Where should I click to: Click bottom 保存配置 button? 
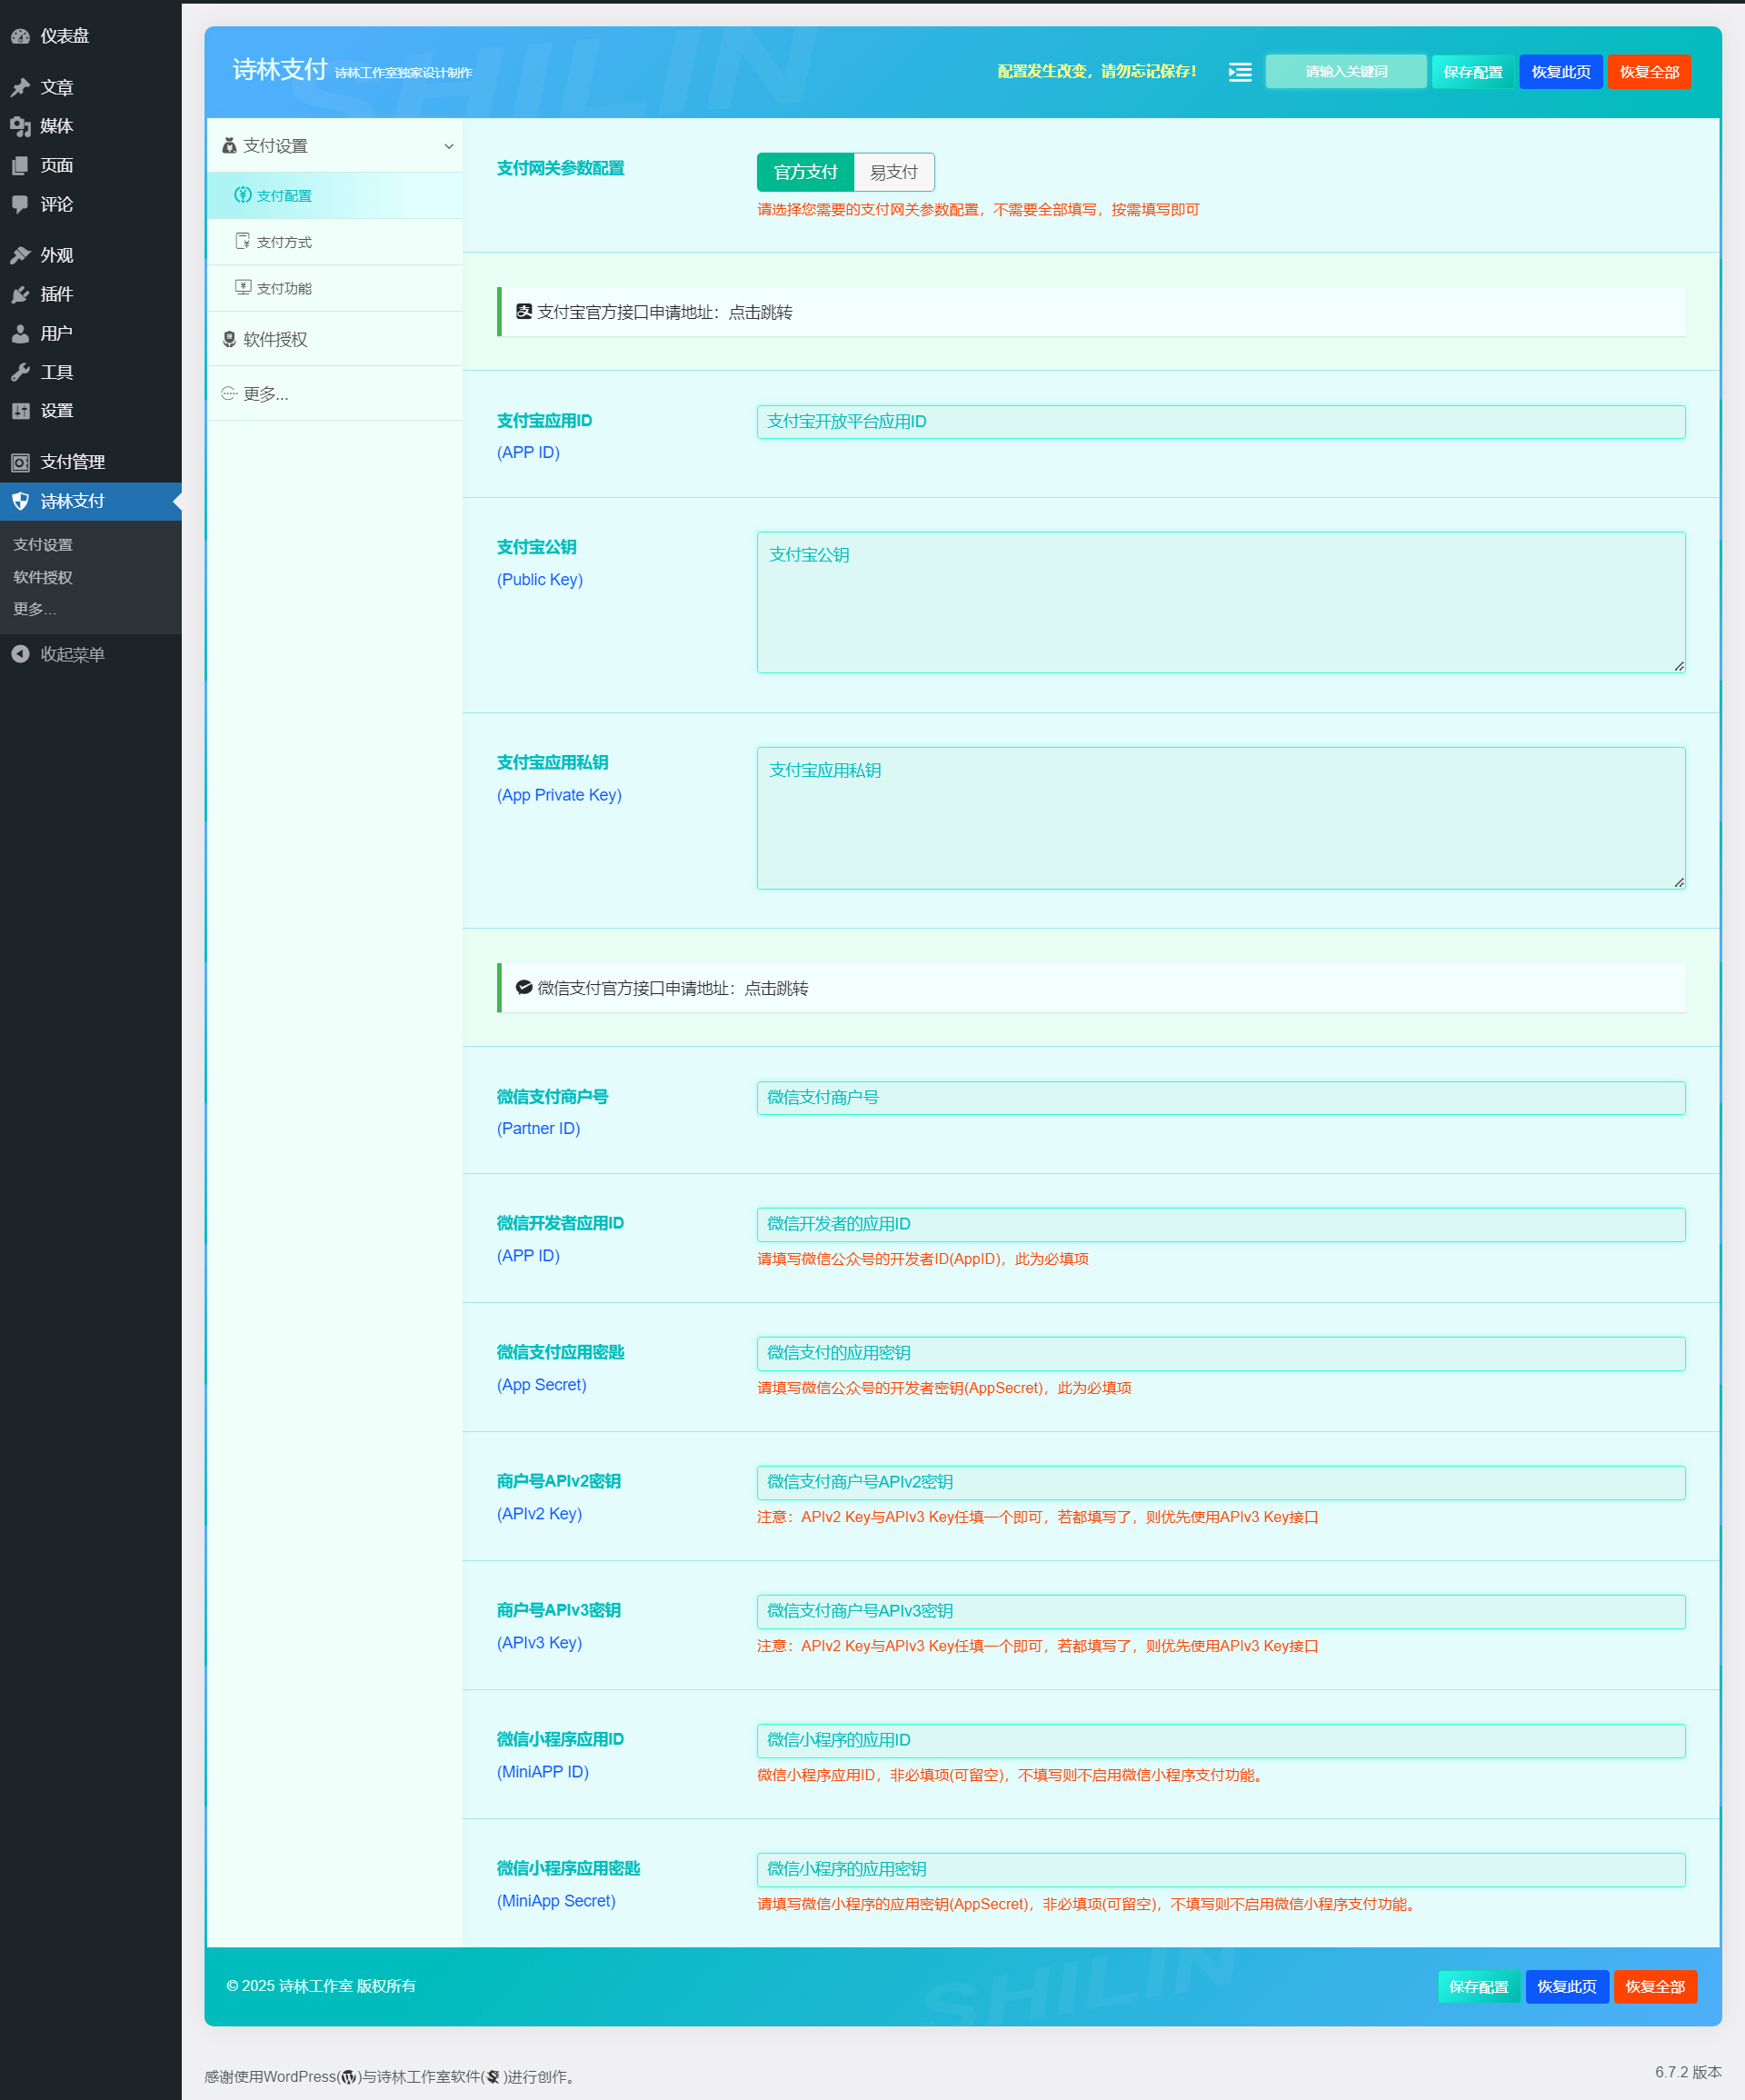point(1479,1986)
